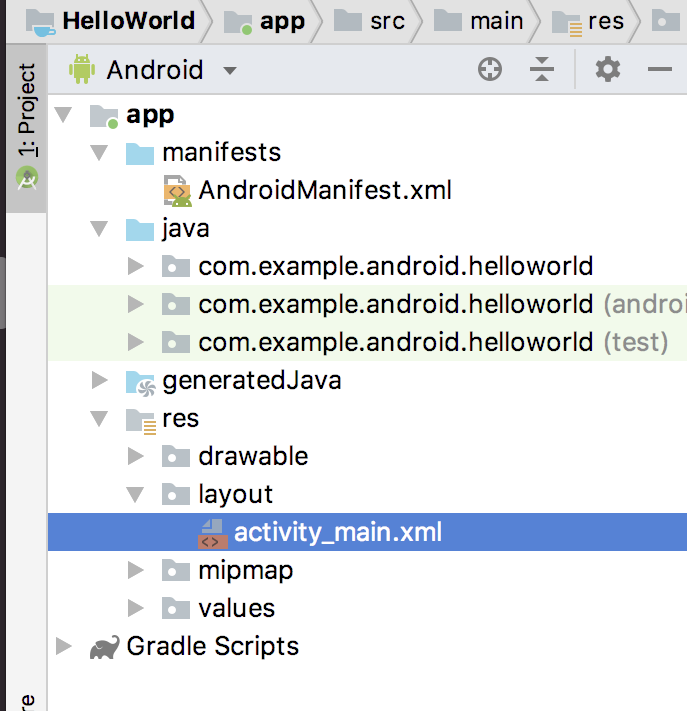Click the AndroidManifest.xml file icon
This screenshot has height=711, width=687.
(178, 190)
